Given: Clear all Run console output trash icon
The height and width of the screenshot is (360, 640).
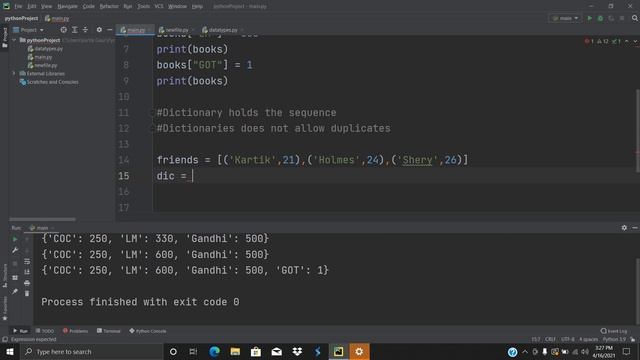Looking at the screenshot, I should (27, 293).
